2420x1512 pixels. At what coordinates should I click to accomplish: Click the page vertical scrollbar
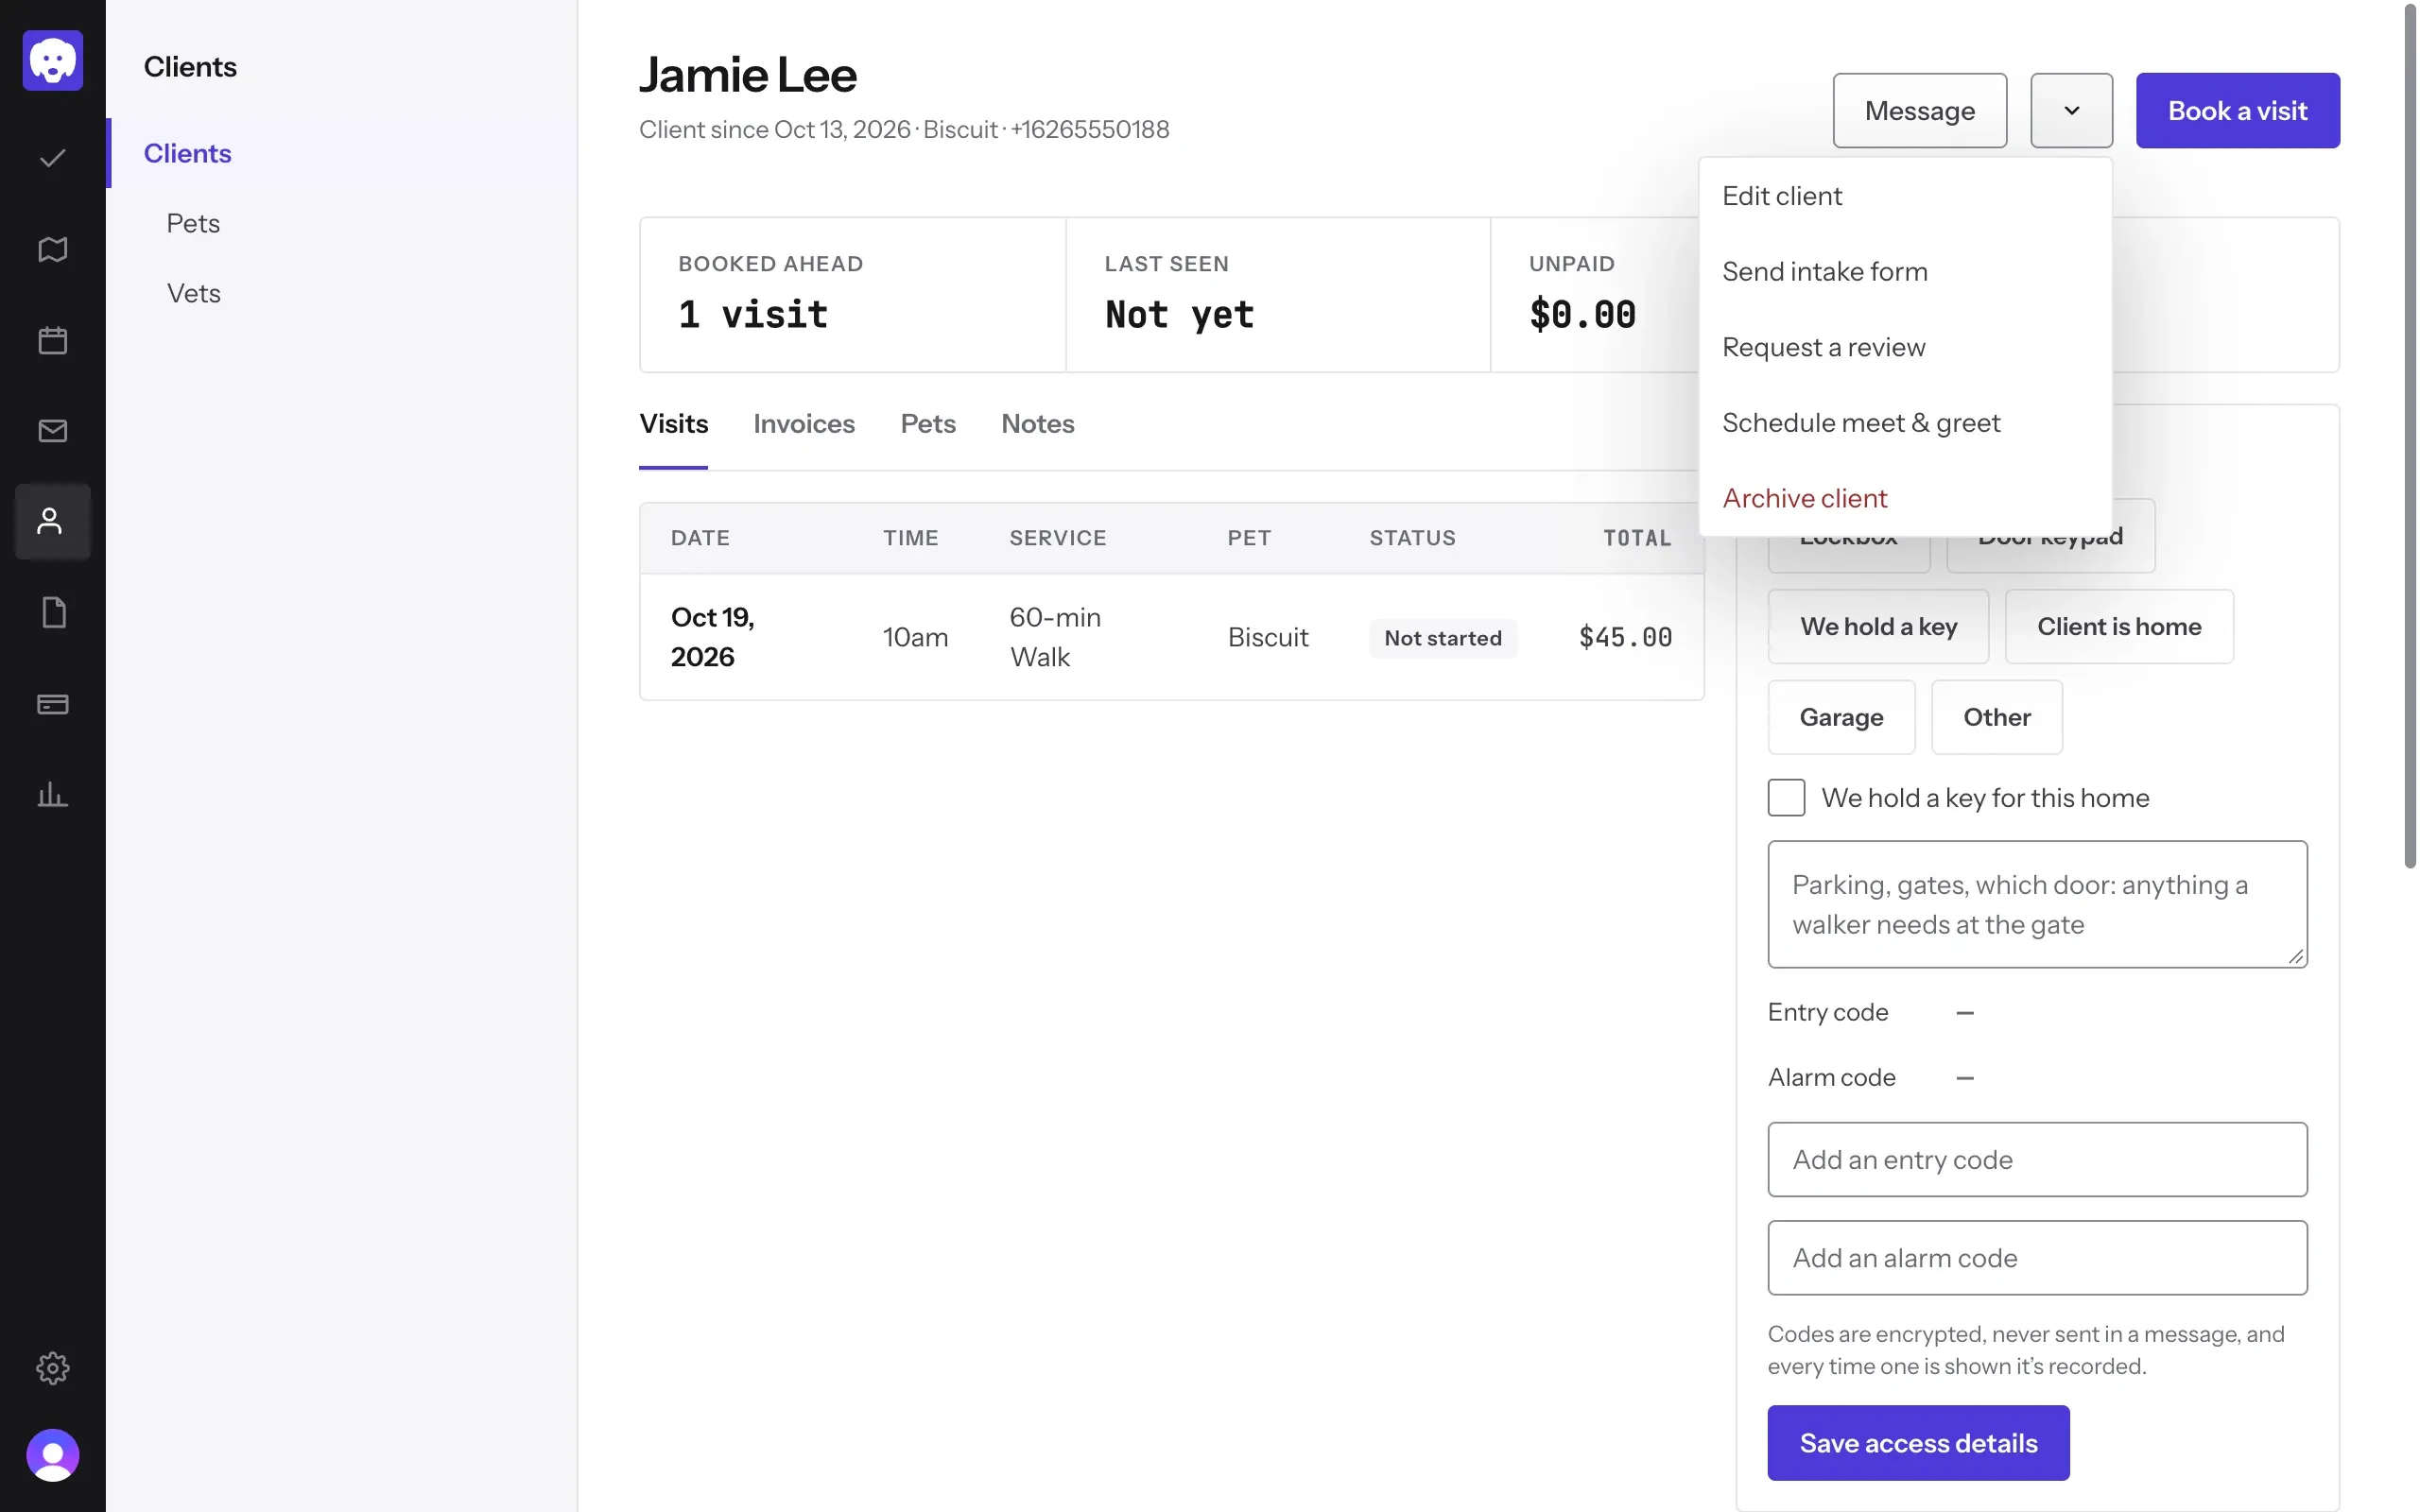tap(2410, 435)
